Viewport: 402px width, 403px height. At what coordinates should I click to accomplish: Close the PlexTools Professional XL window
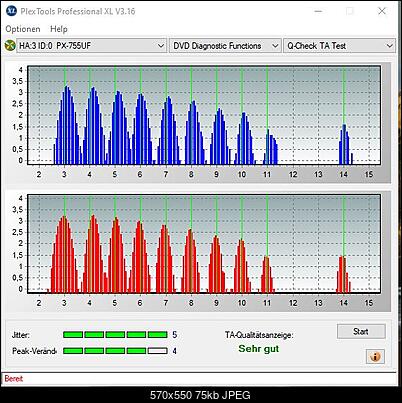click(x=382, y=11)
